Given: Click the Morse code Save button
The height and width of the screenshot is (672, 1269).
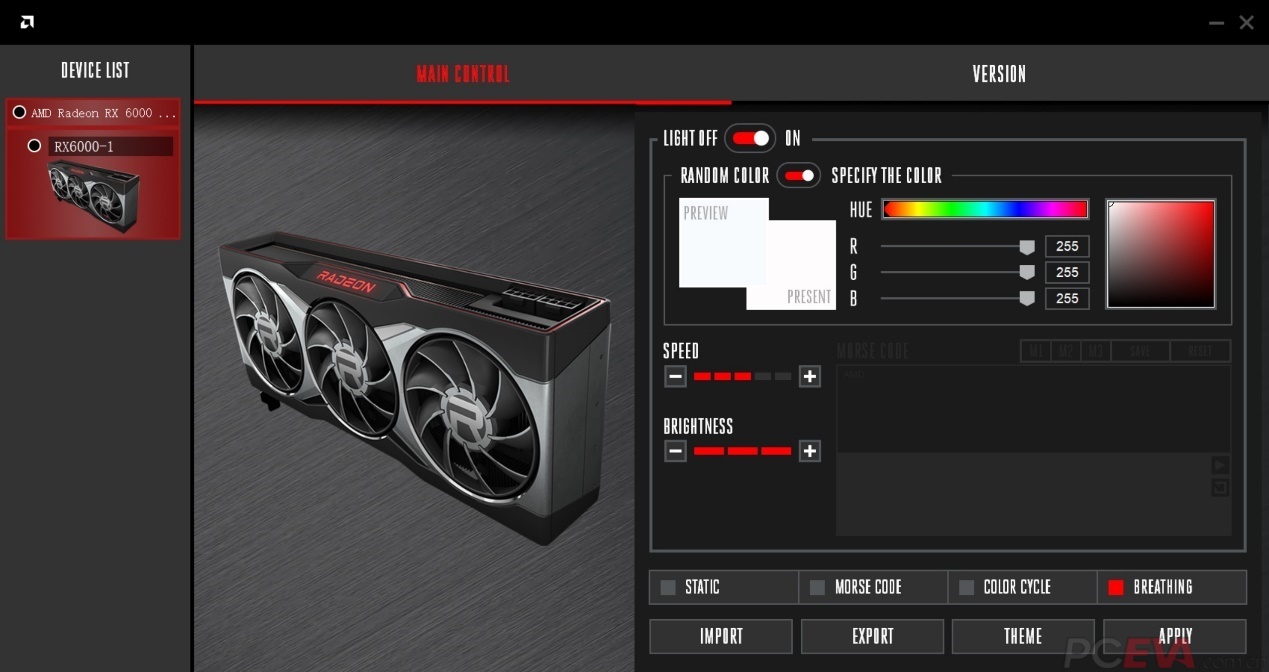Looking at the screenshot, I should [x=1141, y=351].
